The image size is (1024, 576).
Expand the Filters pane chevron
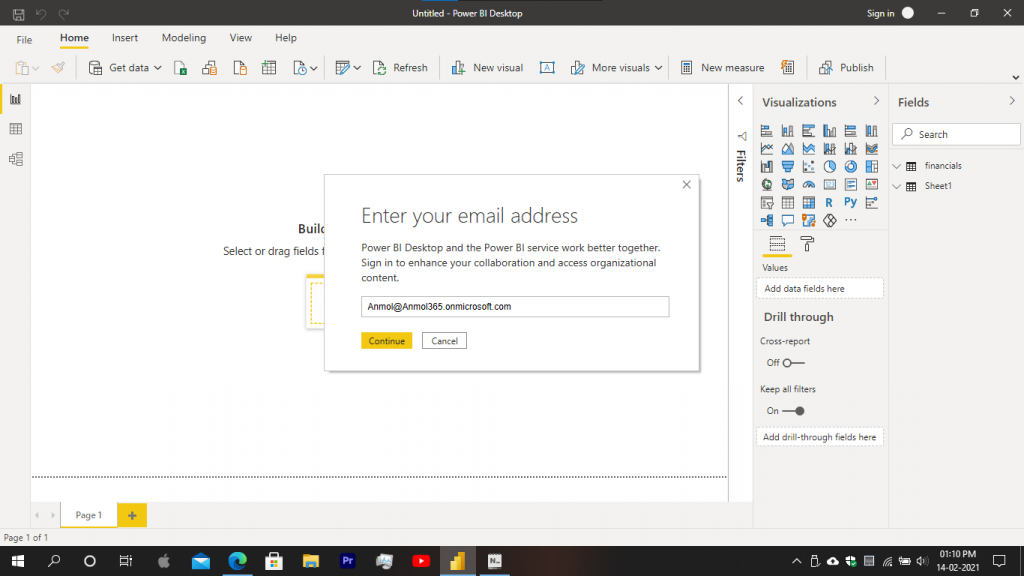pyautogui.click(x=740, y=101)
